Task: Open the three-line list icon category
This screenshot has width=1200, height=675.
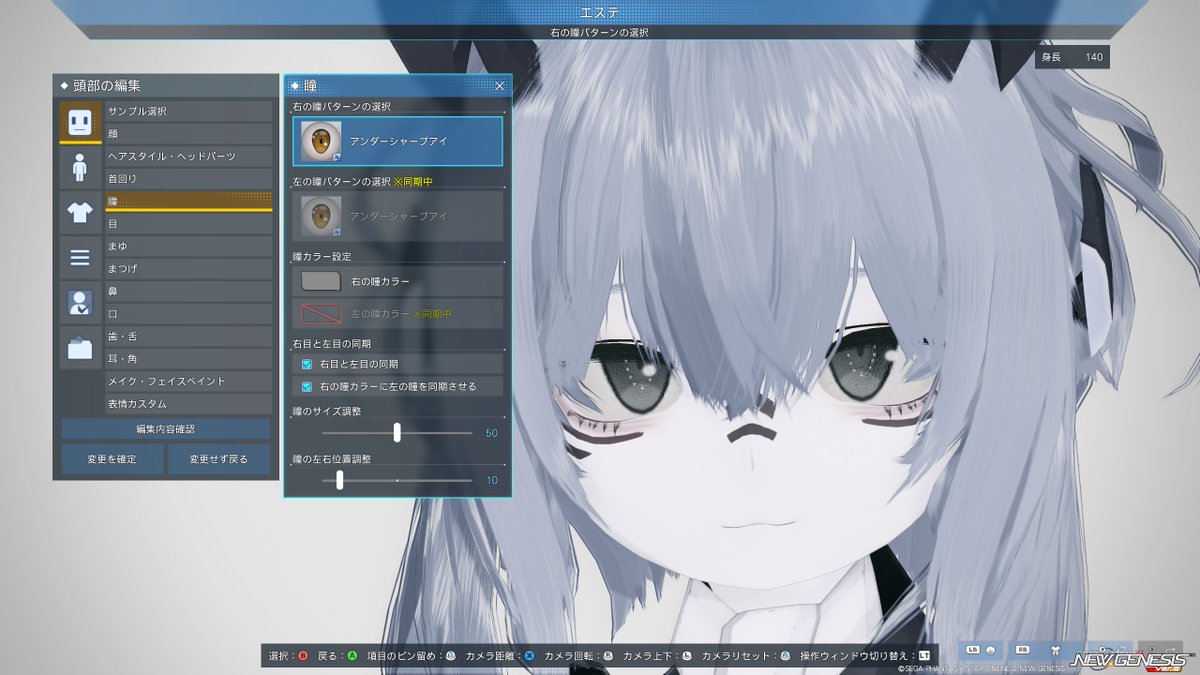Action: pos(80,258)
